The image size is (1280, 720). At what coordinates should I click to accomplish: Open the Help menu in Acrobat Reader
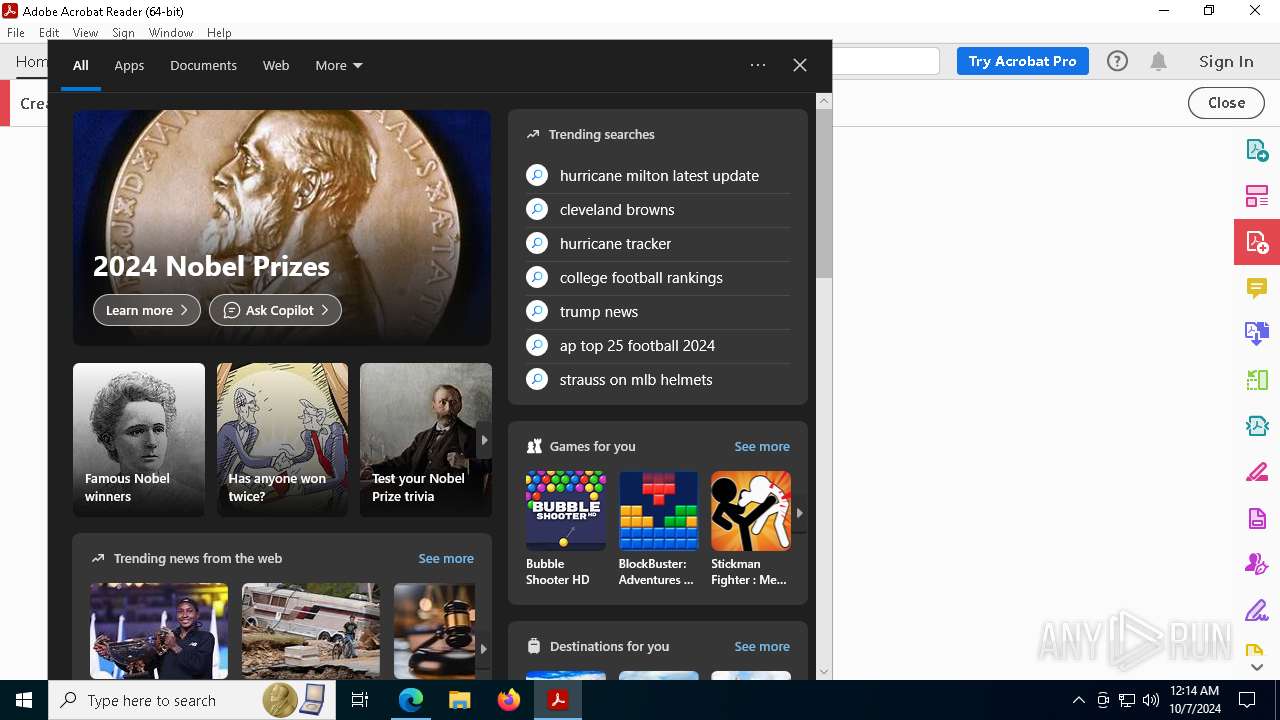[219, 33]
